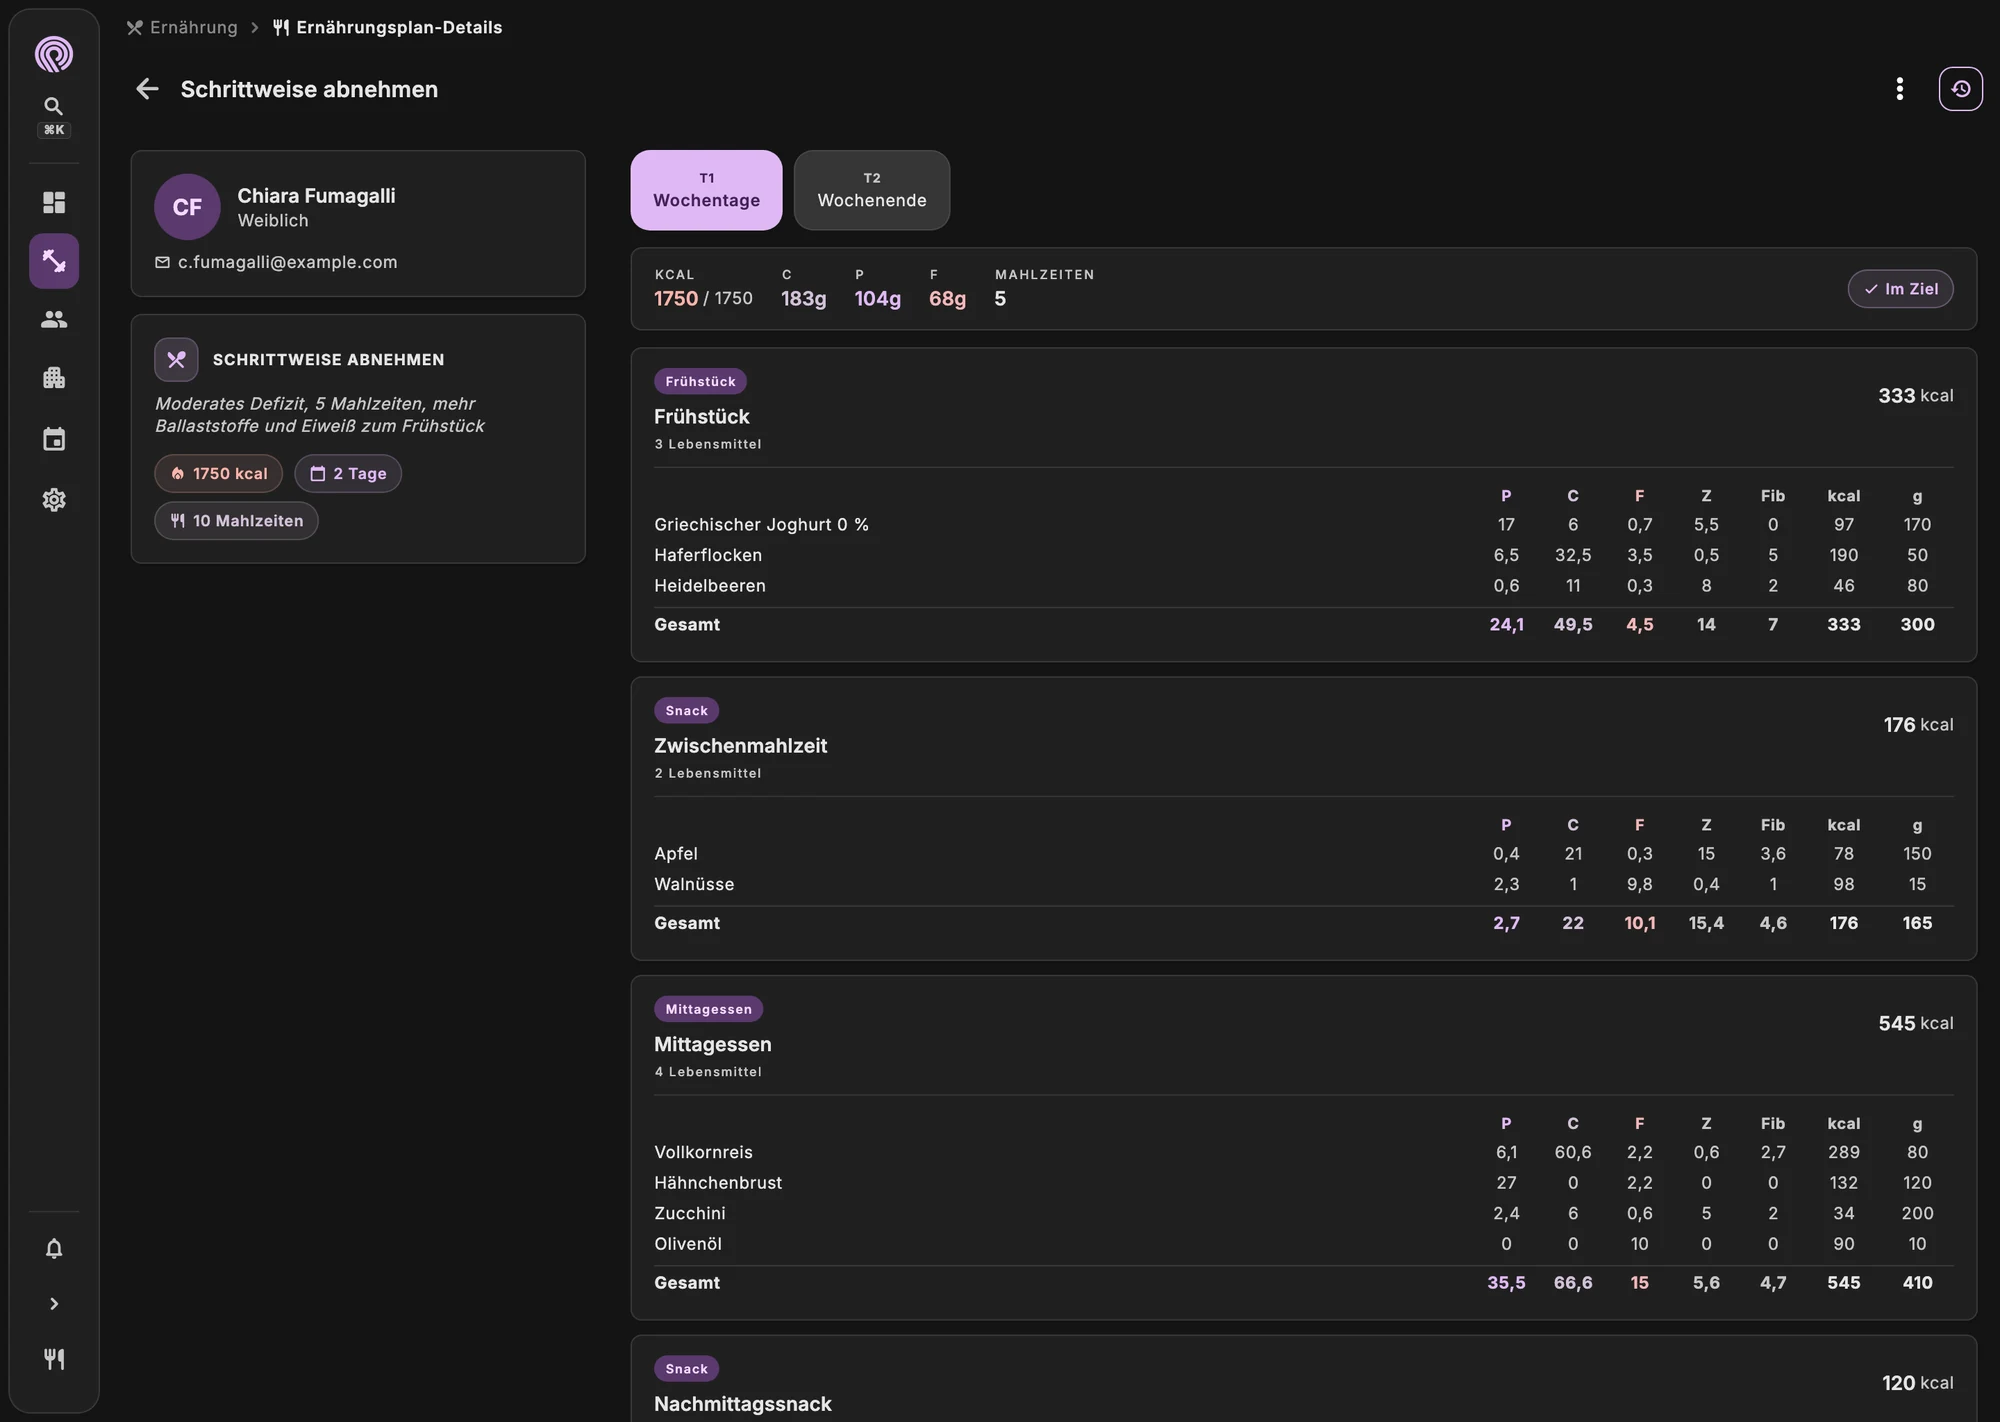The width and height of the screenshot is (2000, 1422).
Task: Click the Ernährung breadcrumb link
Action: click(x=182, y=27)
